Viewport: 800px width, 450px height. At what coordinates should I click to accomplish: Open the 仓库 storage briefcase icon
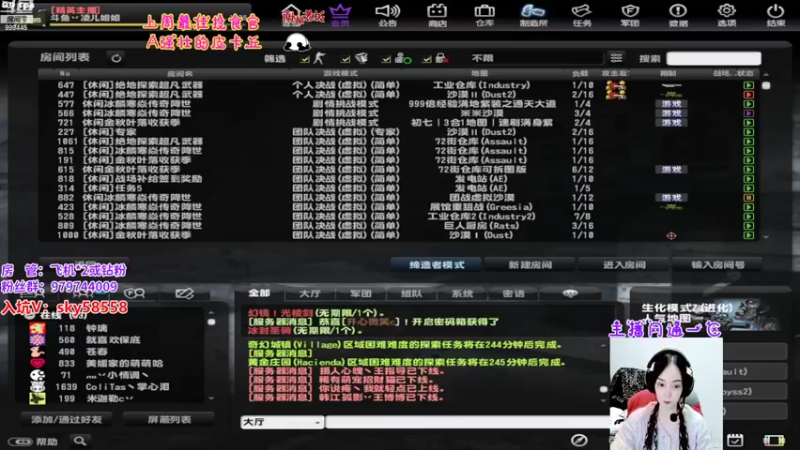(x=484, y=14)
